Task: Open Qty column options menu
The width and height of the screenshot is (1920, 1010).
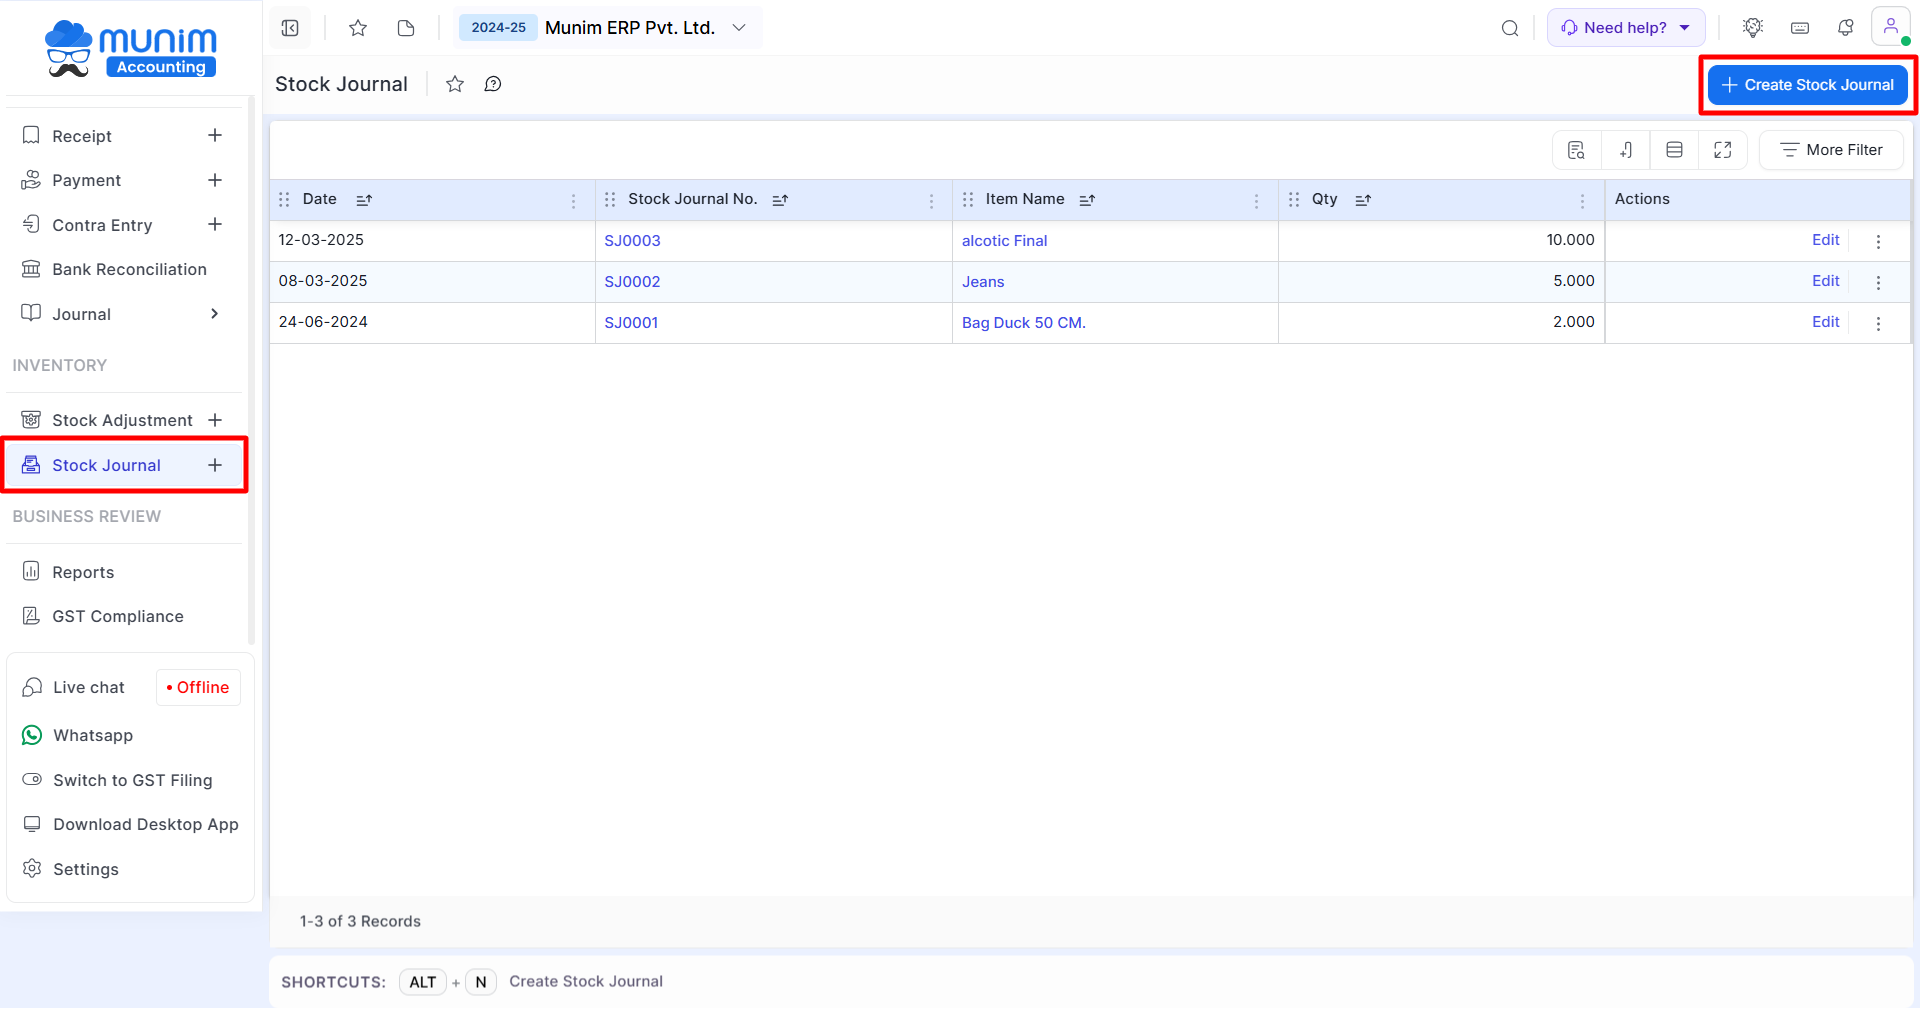Action: pyautogui.click(x=1583, y=201)
